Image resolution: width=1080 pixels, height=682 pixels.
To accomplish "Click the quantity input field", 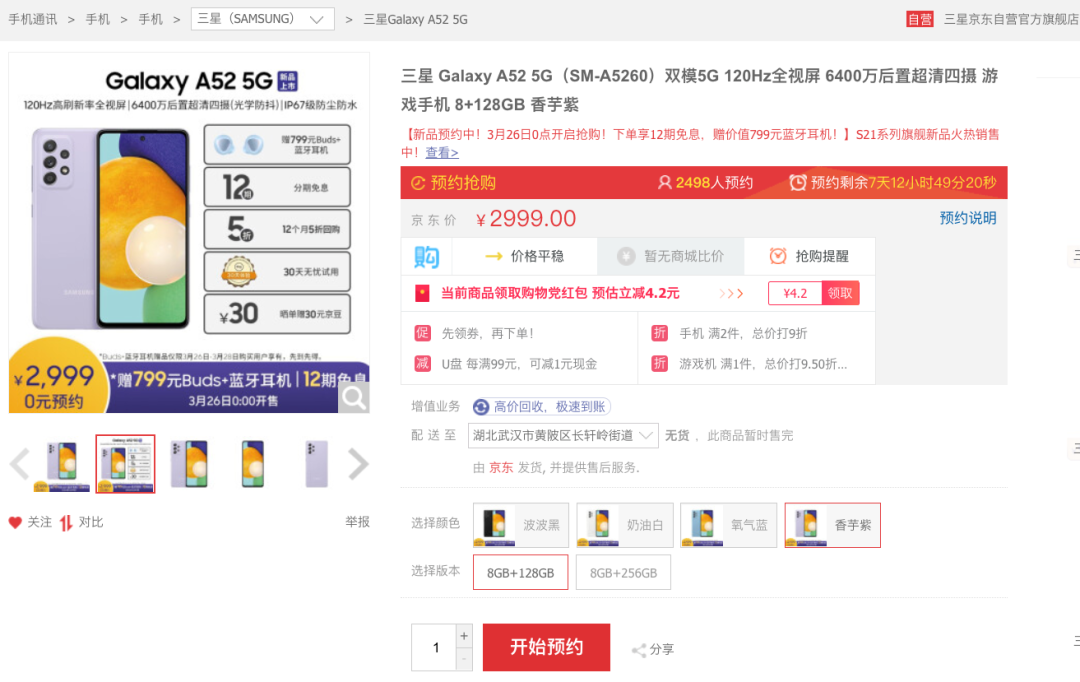I will click(435, 648).
